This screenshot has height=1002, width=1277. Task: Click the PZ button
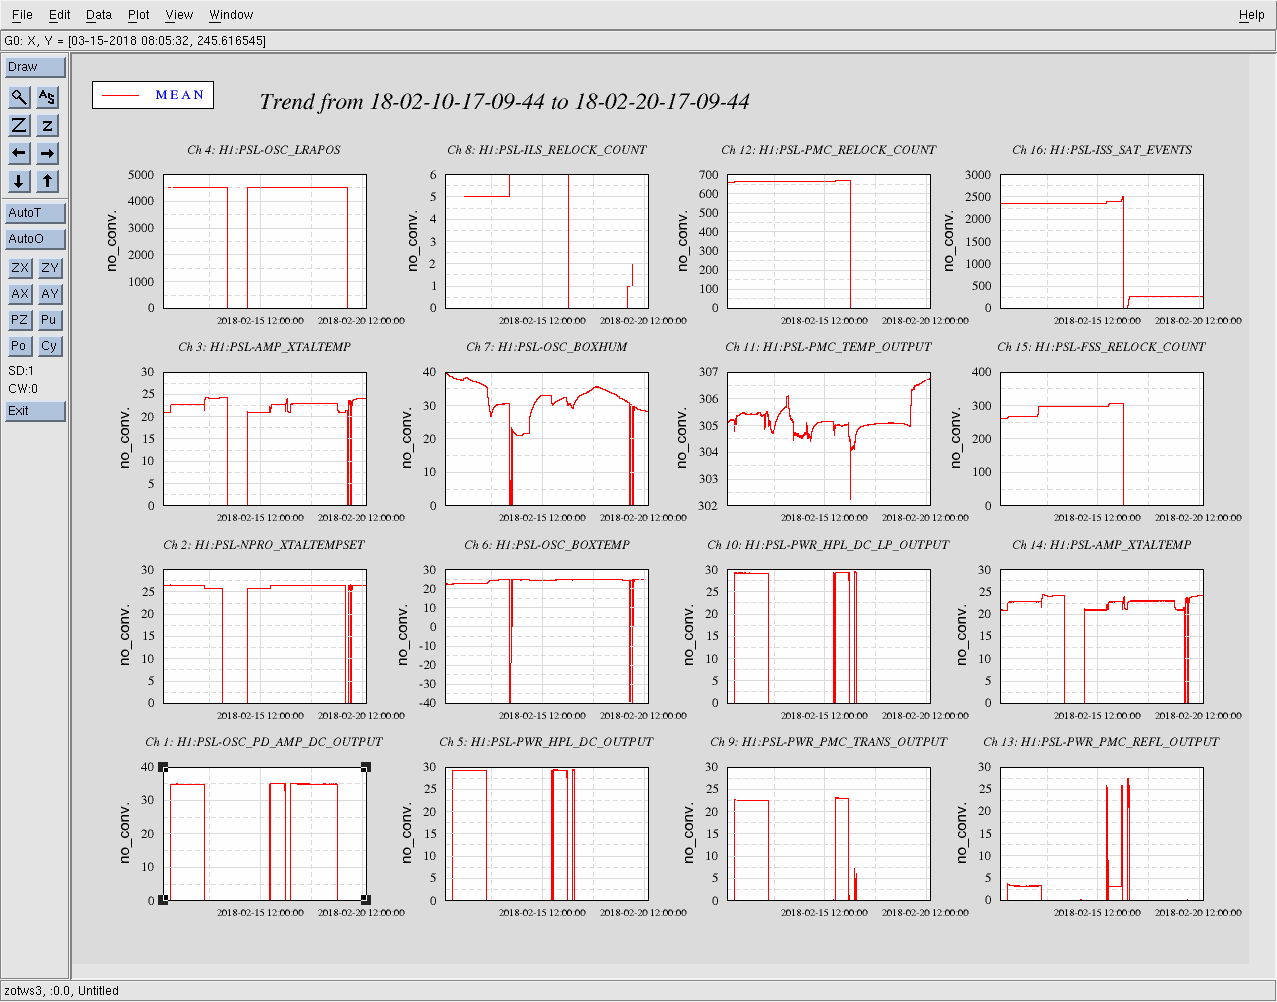(x=19, y=320)
